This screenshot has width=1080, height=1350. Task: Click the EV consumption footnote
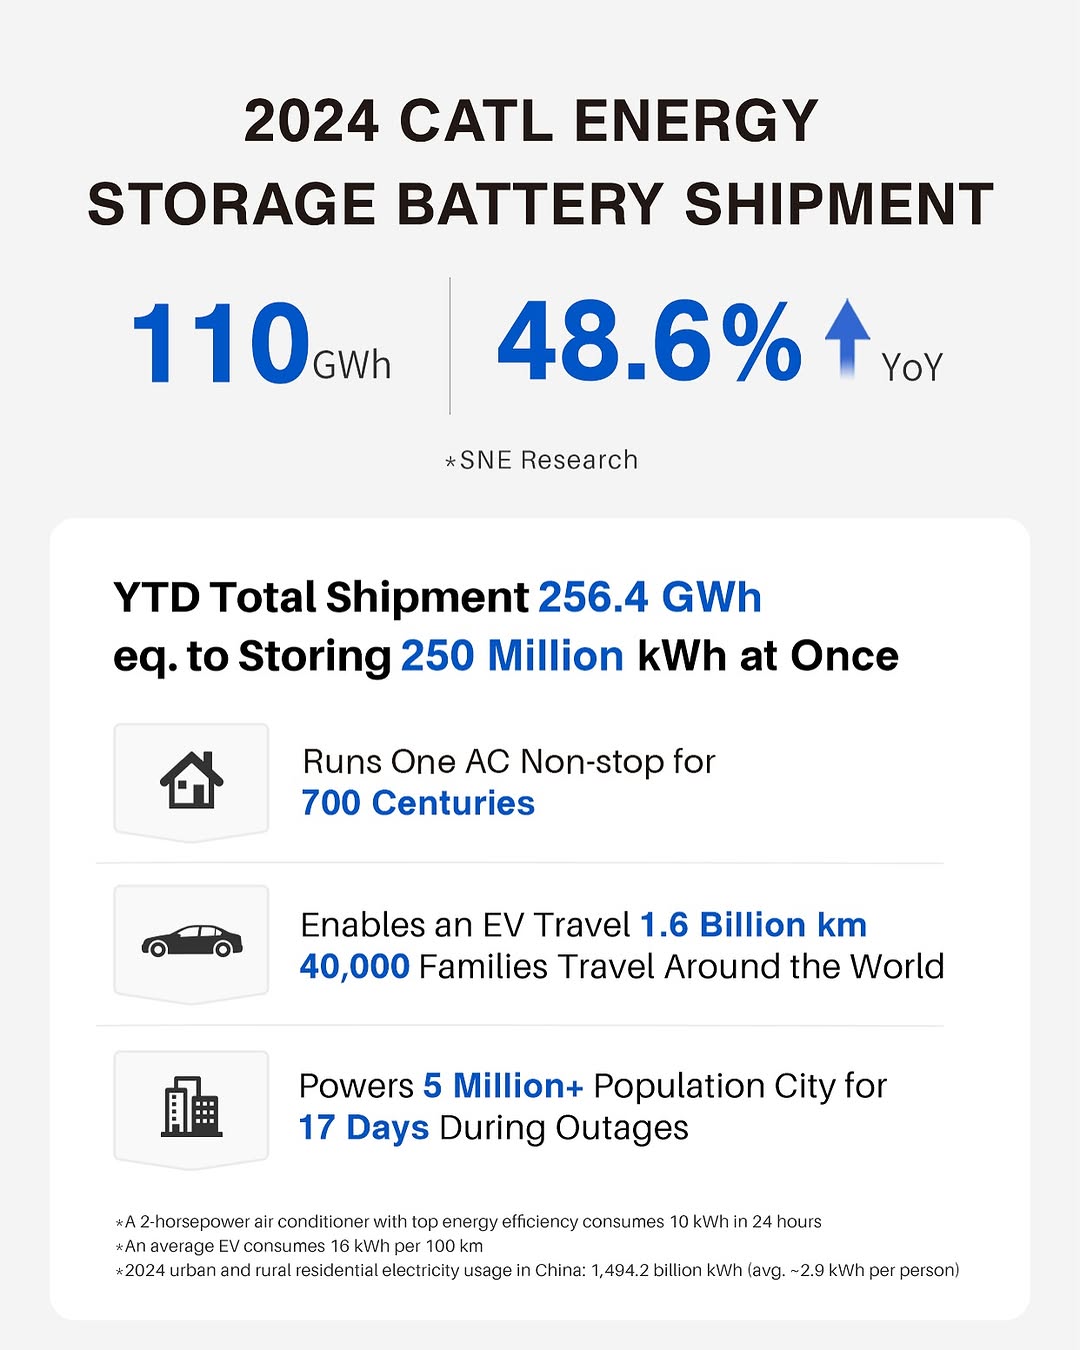coord(299,1246)
